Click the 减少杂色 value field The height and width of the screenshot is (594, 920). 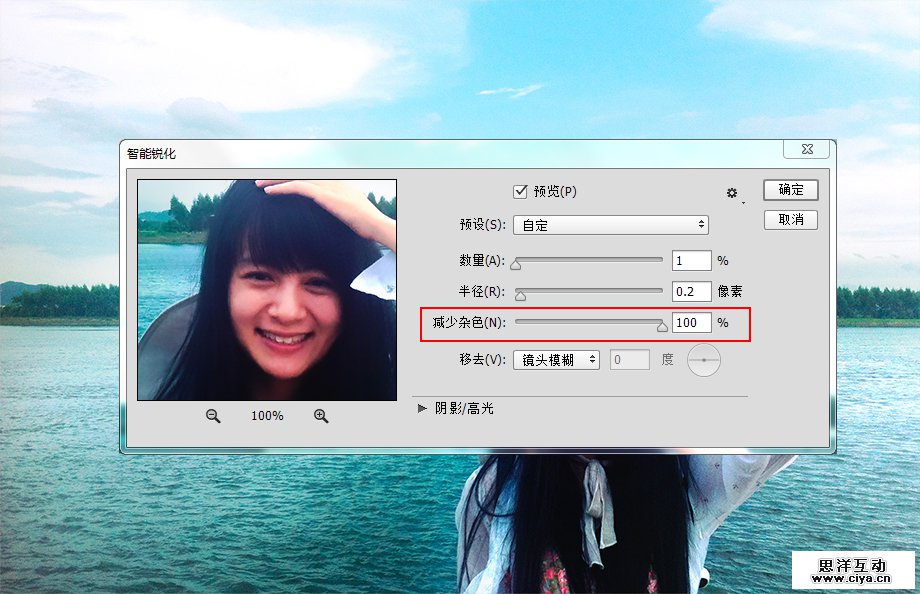click(x=691, y=323)
